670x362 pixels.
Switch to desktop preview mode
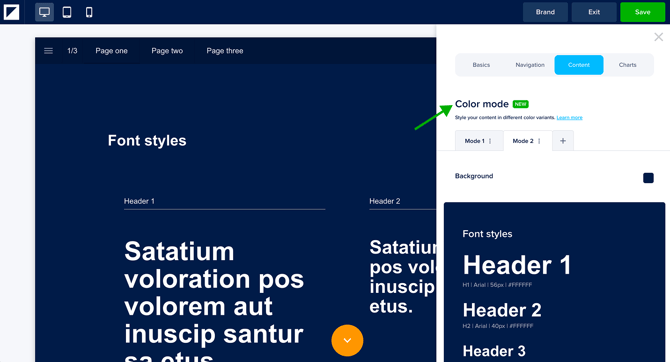44,12
